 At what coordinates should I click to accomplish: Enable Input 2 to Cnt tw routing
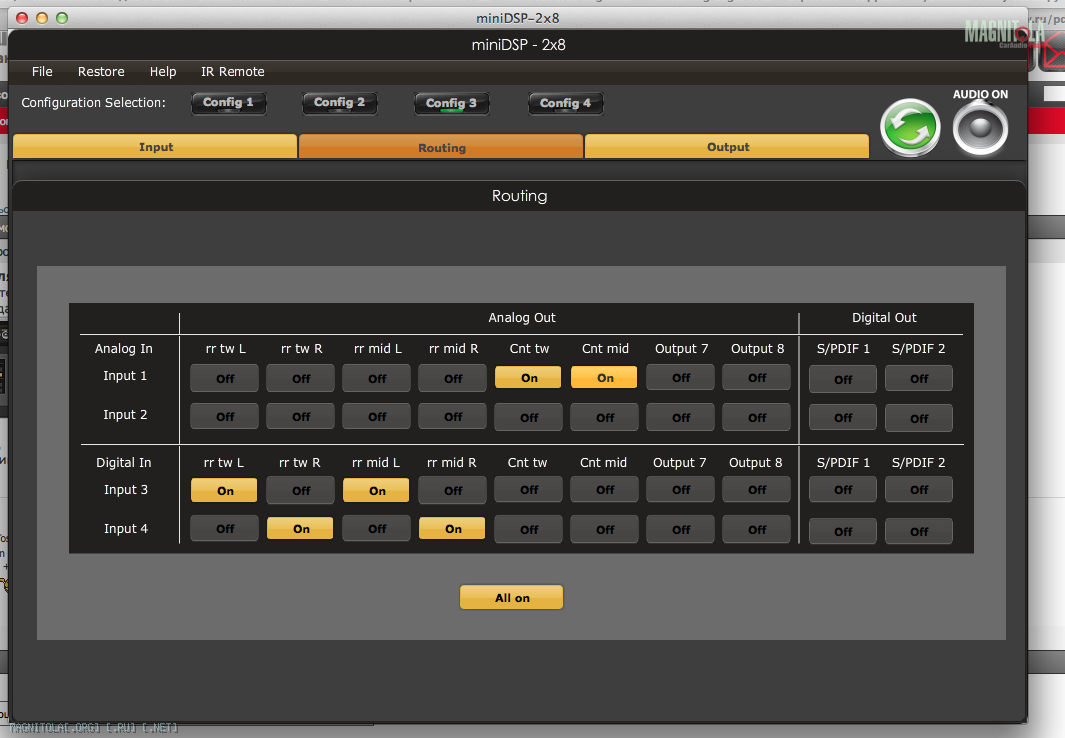coord(528,418)
